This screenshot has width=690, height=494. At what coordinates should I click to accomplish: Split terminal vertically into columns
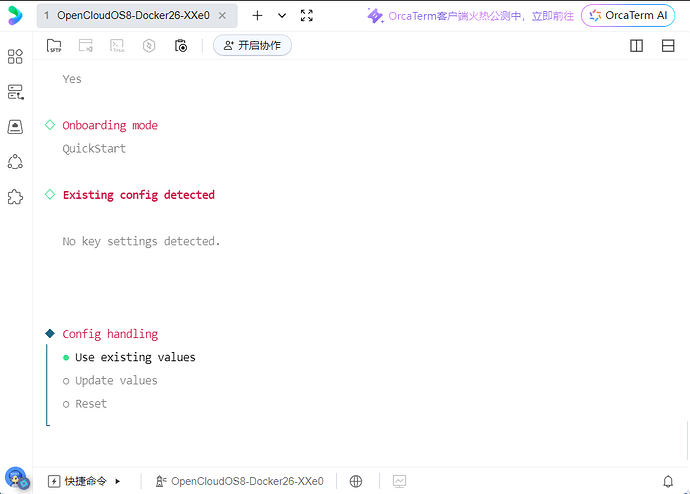[x=636, y=46]
